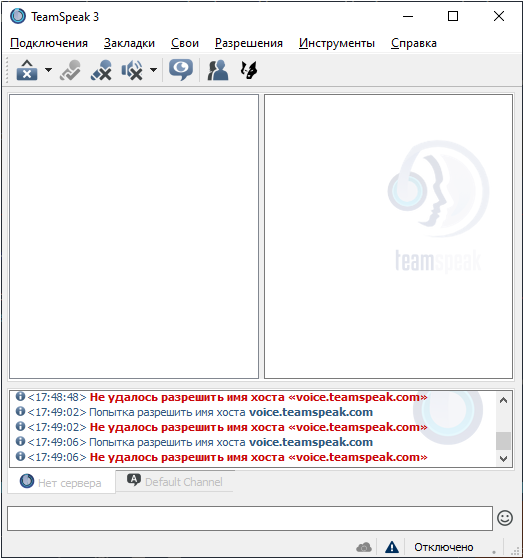
Task: Expand the dropdown beside mute speakers icon
Action: coord(153,70)
